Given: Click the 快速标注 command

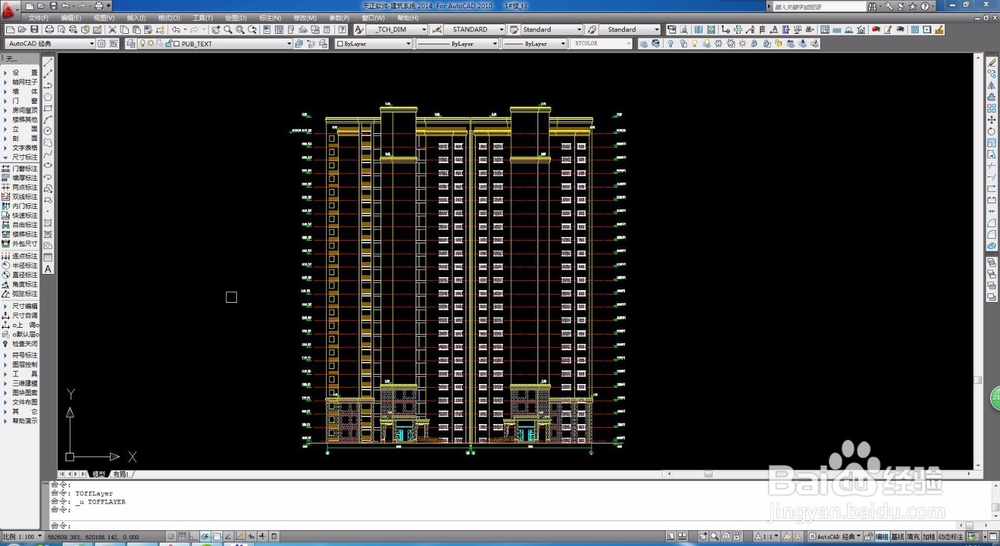Looking at the screenshot, I should pyautogui.click(x=20, y=216).
